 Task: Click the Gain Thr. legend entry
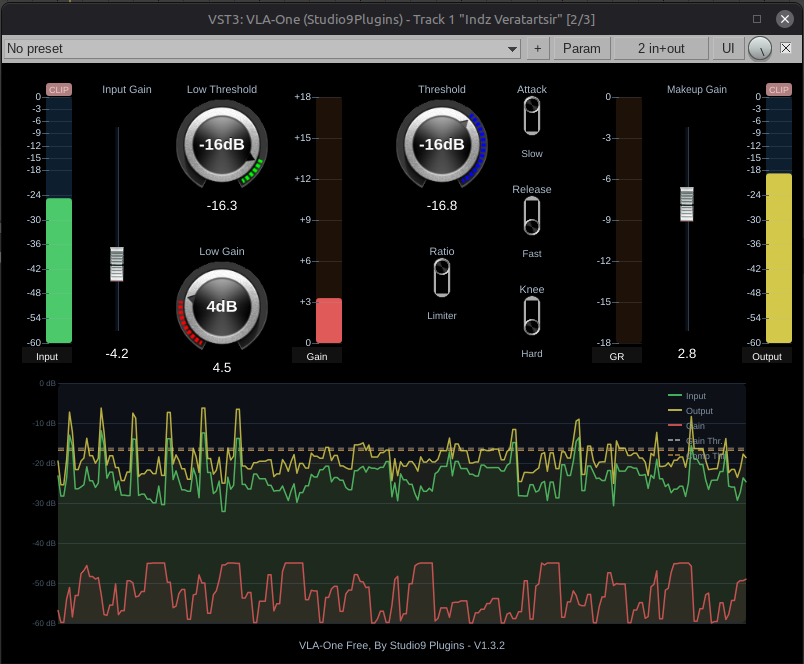tap(695, 440)
